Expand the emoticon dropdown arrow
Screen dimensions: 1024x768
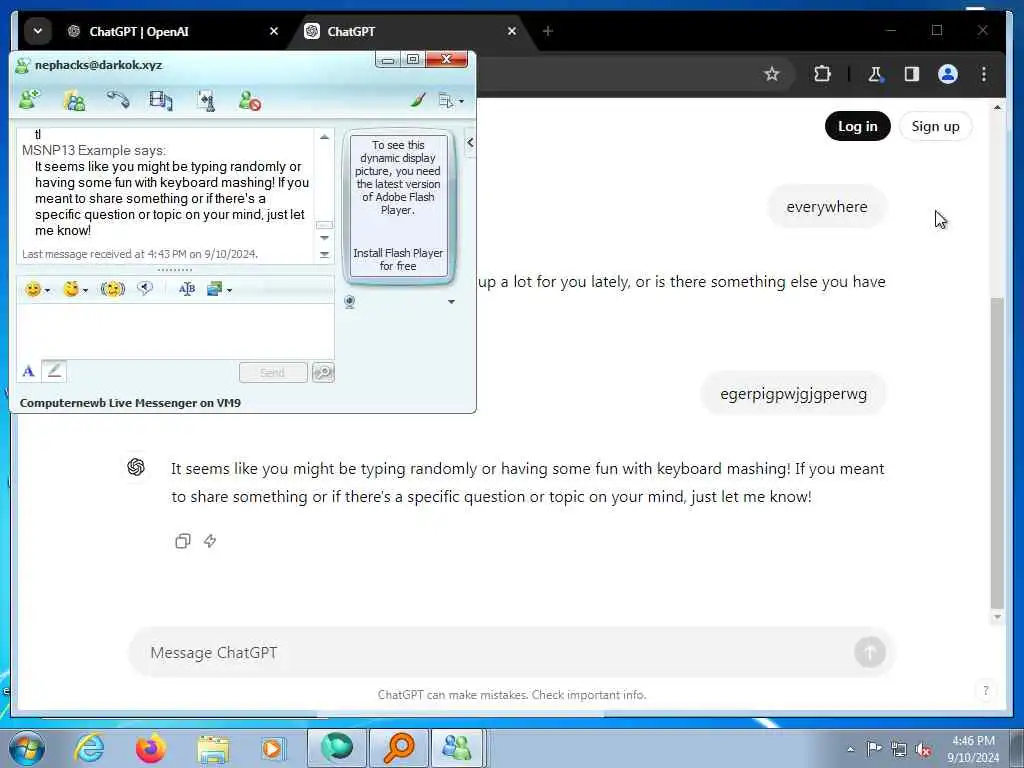(47, 290)
